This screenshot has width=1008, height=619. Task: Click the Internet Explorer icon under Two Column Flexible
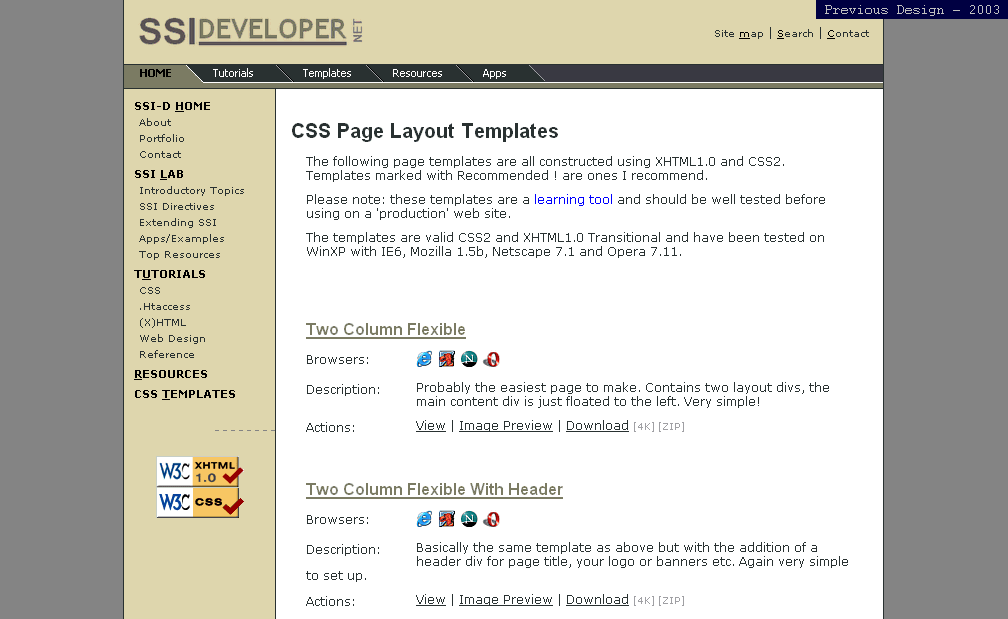(424, 359)
